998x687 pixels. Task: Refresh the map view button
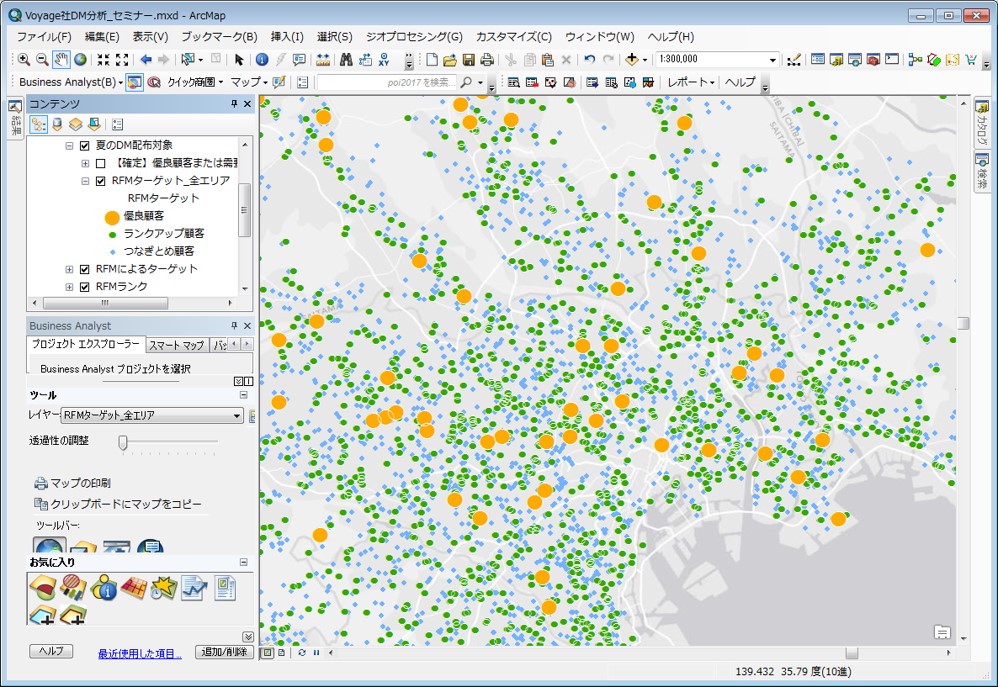[302, 653]
